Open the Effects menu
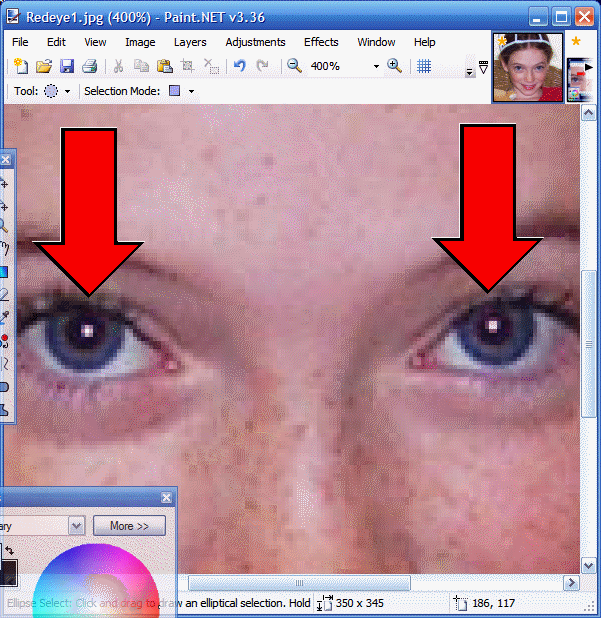 pos(321,42)
